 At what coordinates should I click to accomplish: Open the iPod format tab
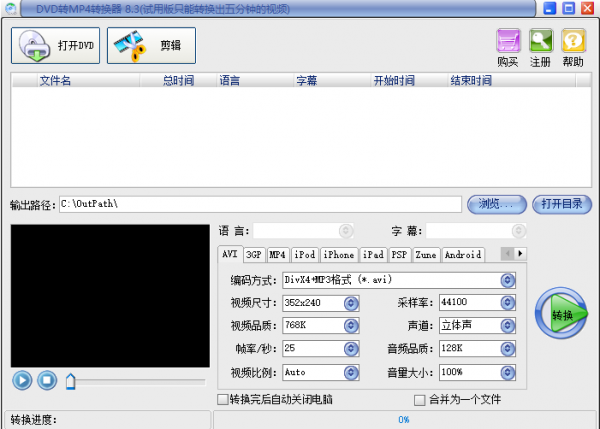coord(305,255)
